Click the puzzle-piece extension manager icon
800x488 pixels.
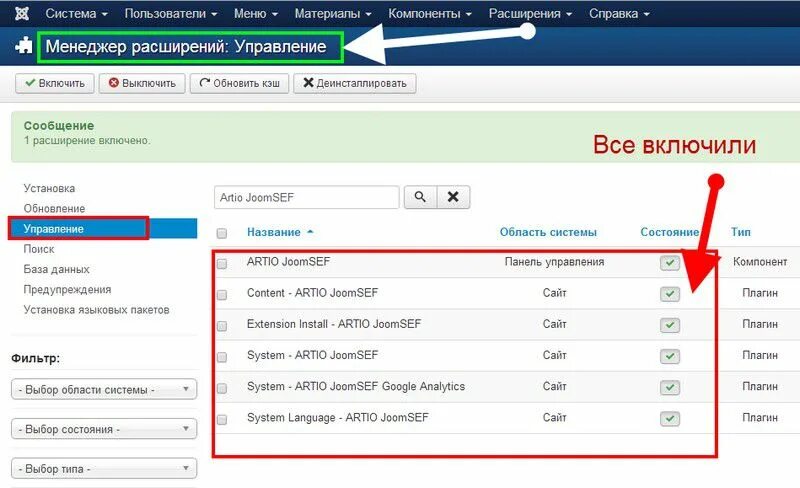coord(23,46)
